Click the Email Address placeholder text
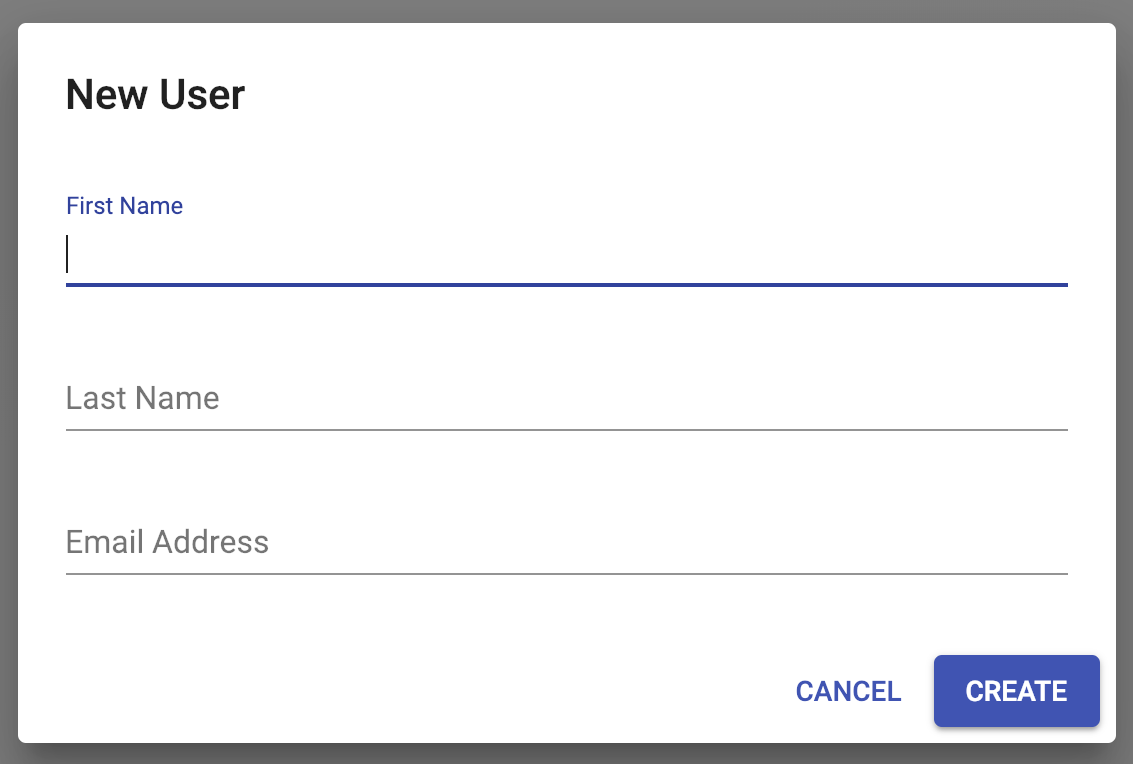 coord(167,543)
